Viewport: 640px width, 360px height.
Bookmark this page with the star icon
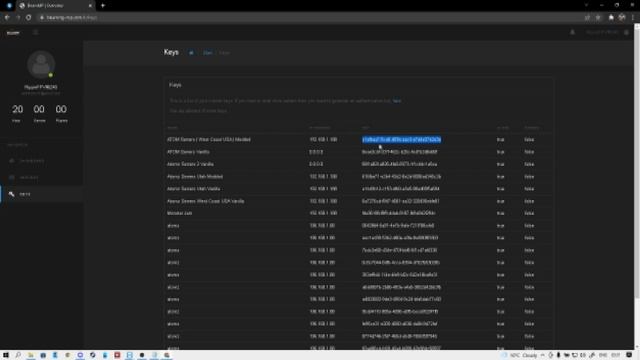pyautogui.click(x=598, y=18)
